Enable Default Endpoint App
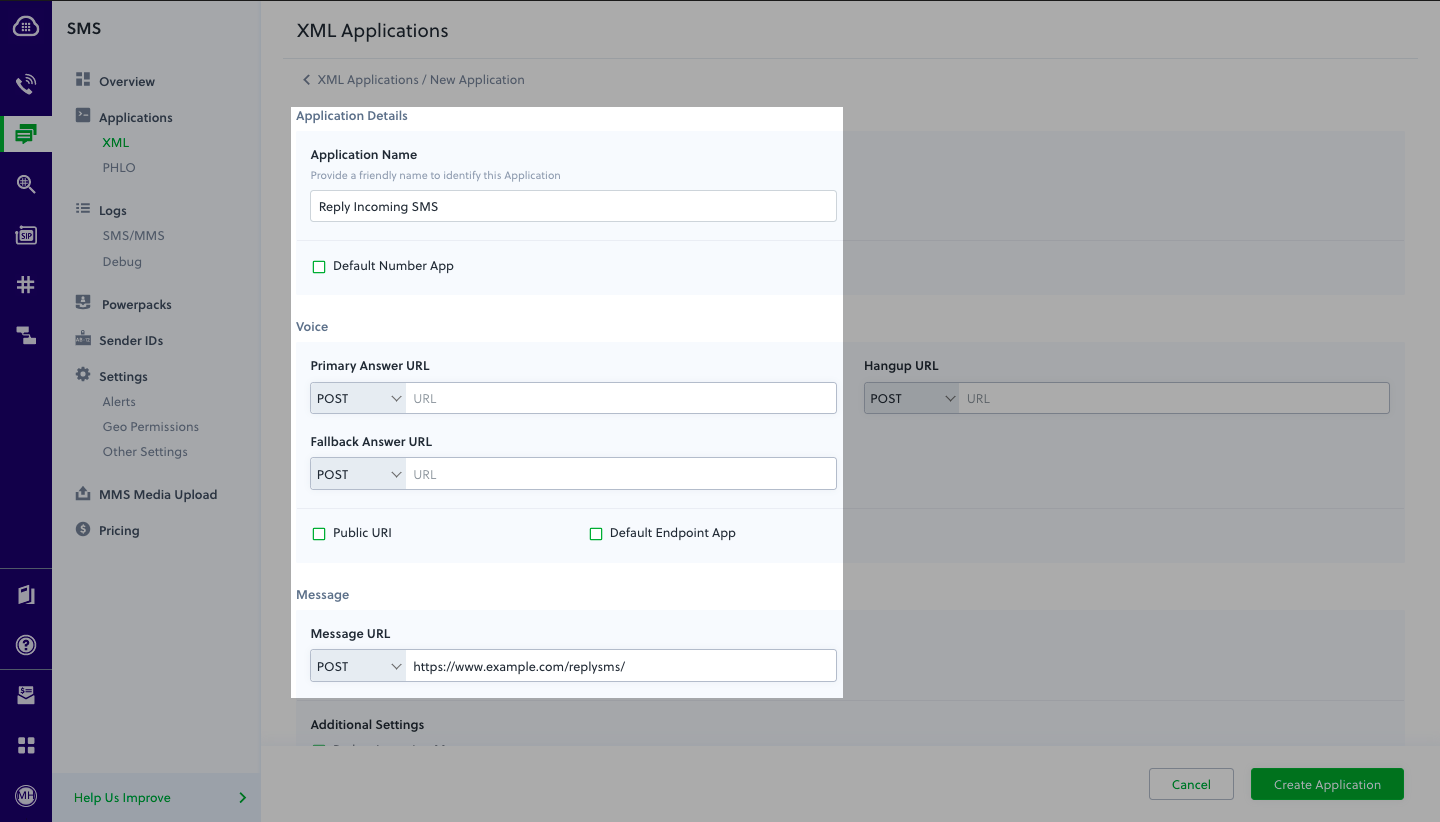Image resolution: width=1440 pixels, height=822 pixels. pyautogui.click(x=596, y=533)
